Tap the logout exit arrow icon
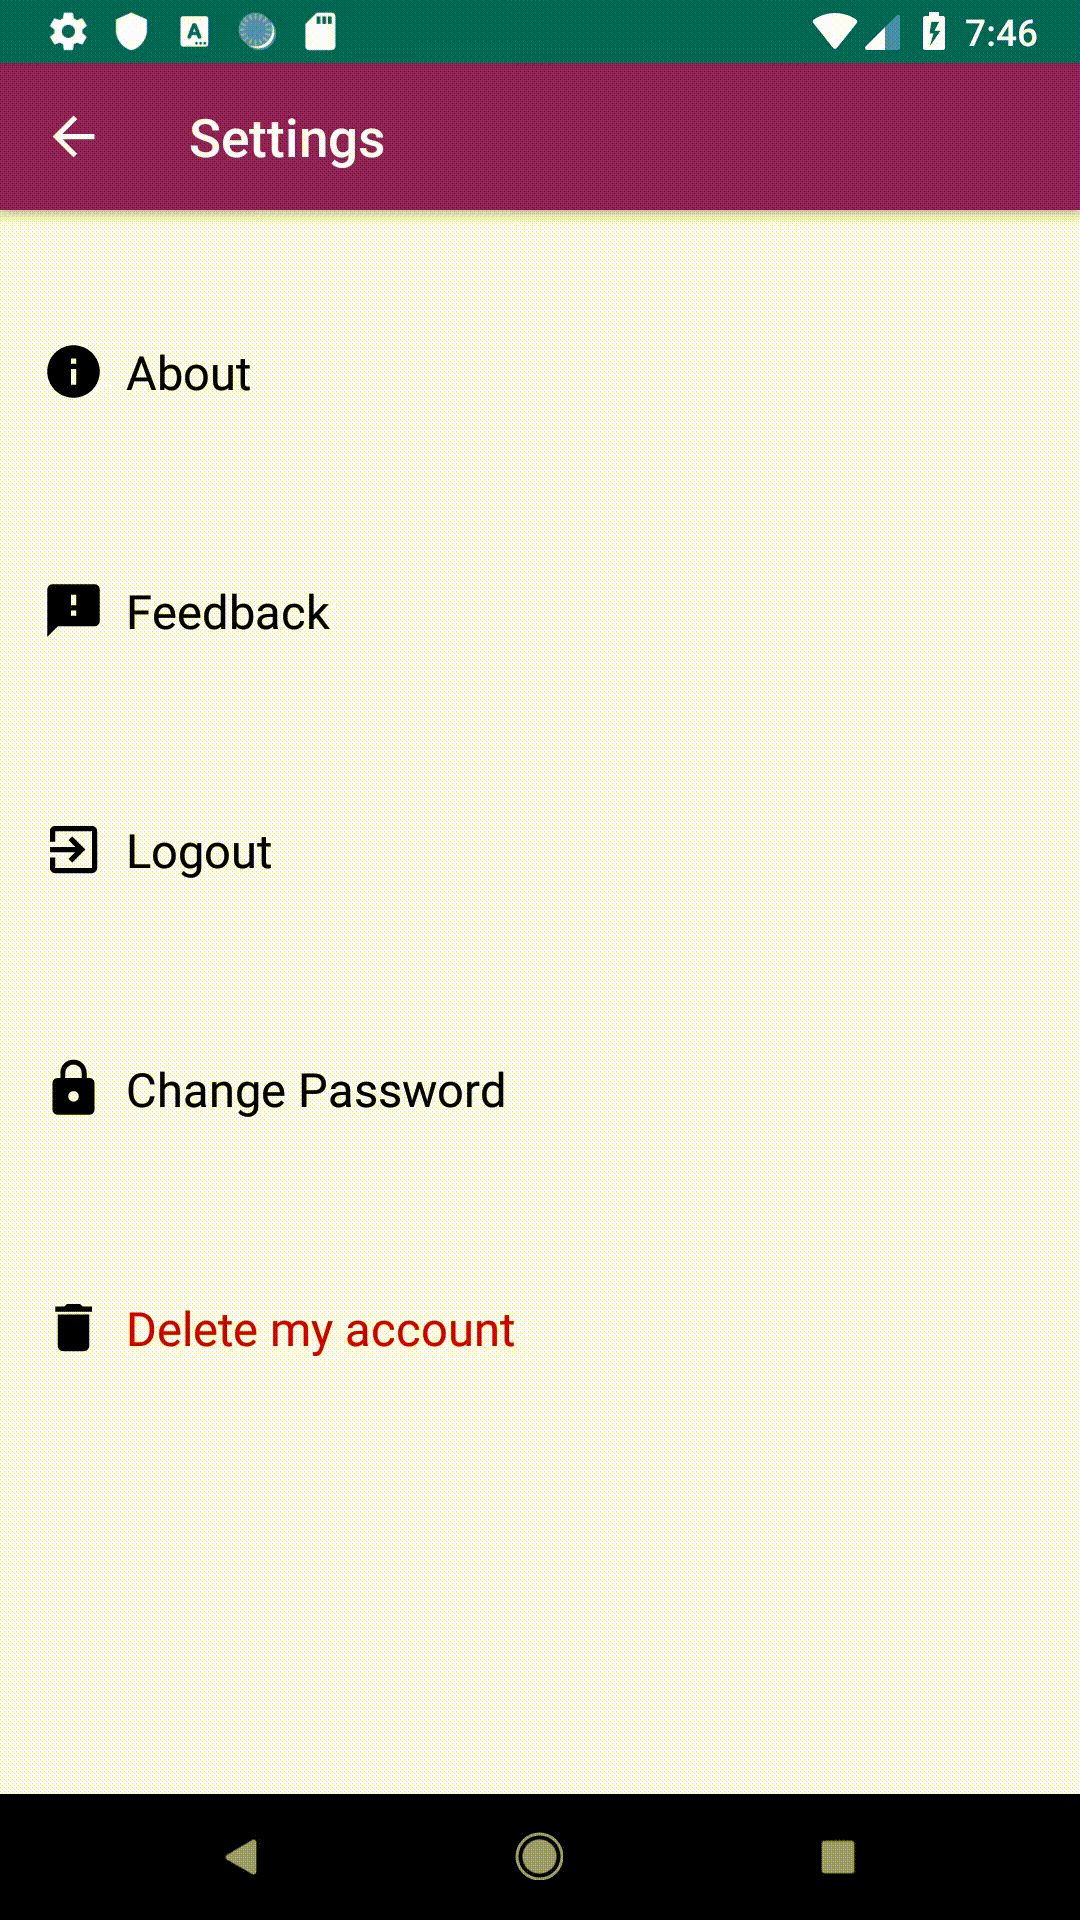 72,851
